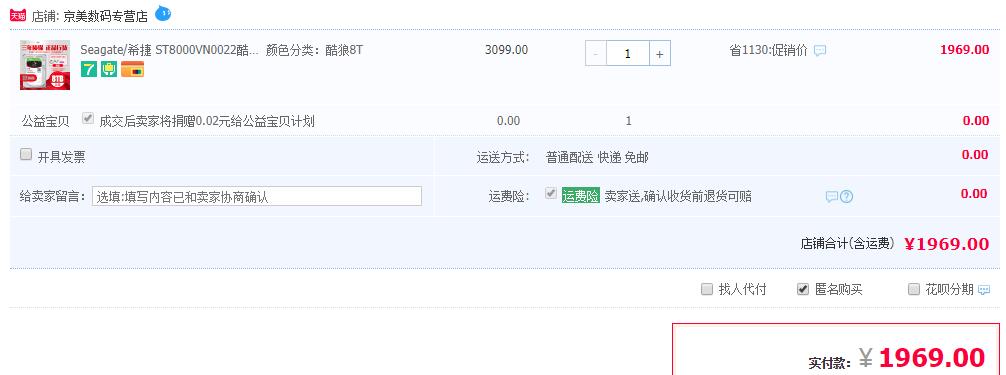Uncheck the 匿名购买 anonymous purchase checkbox

pos(803,289)
